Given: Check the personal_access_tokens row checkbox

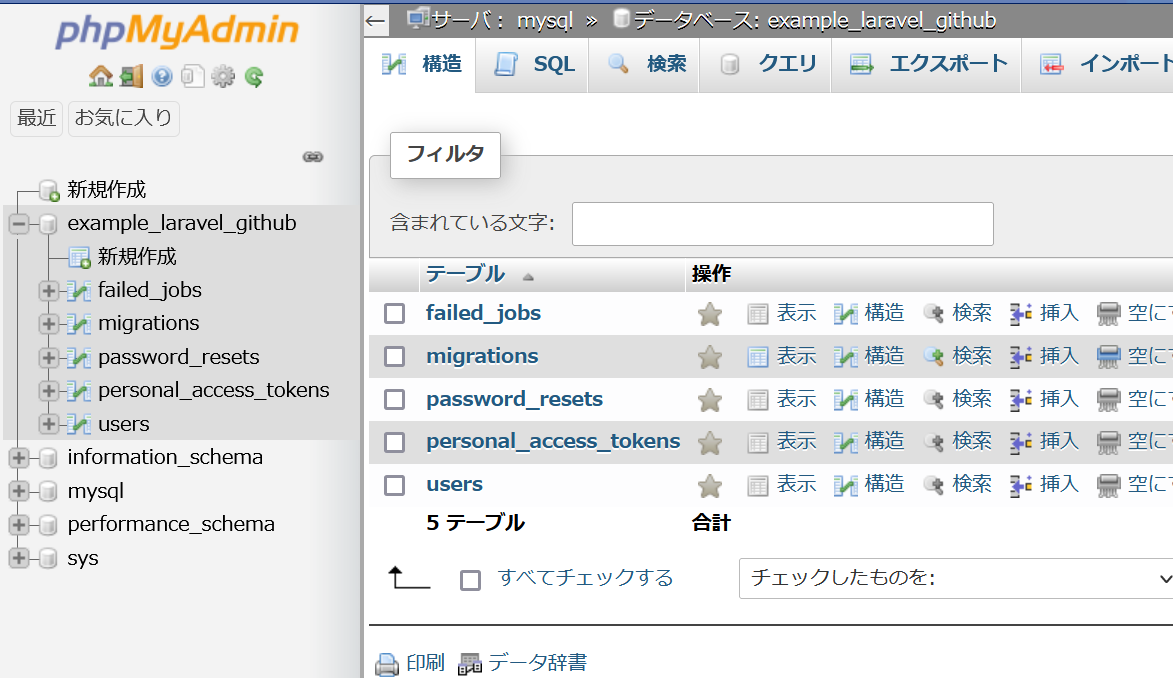Looking at the screenshot, I should pos(394,442).
